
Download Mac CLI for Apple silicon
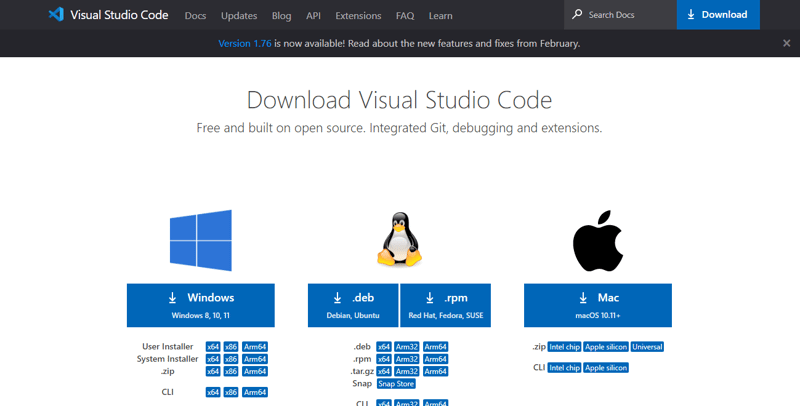pos(606,368)
